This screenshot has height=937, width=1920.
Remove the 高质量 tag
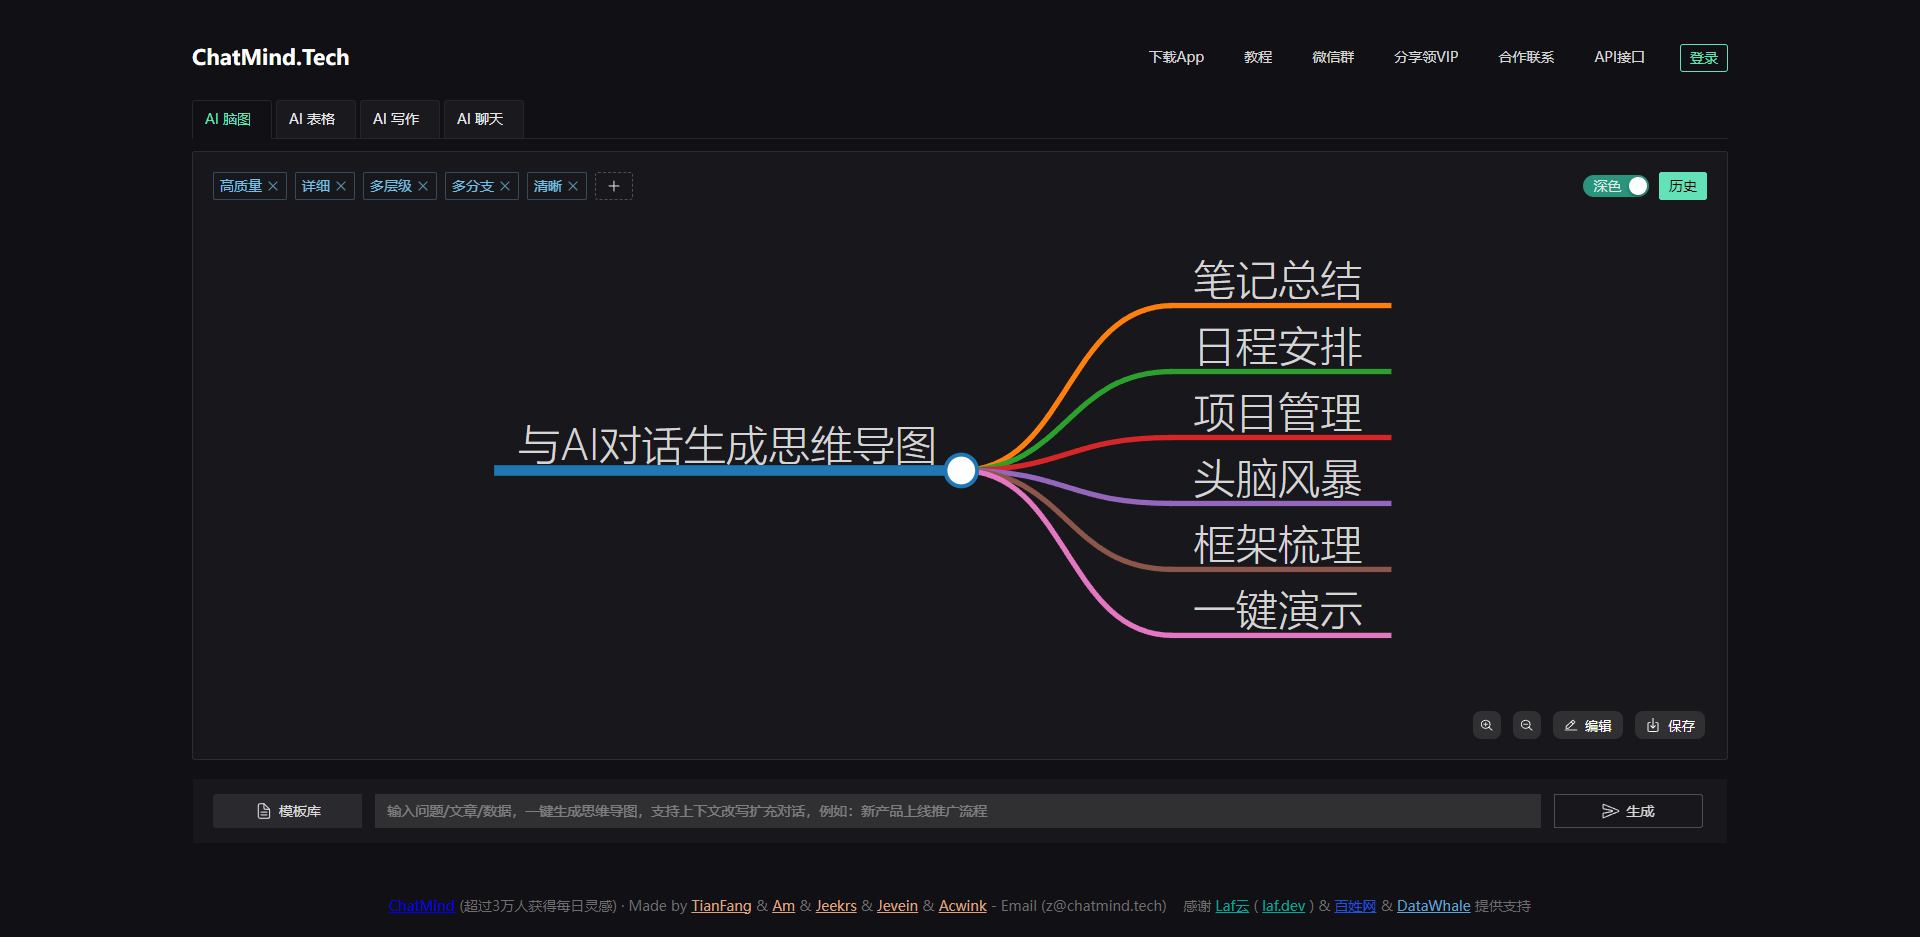[x=273, y=186]
